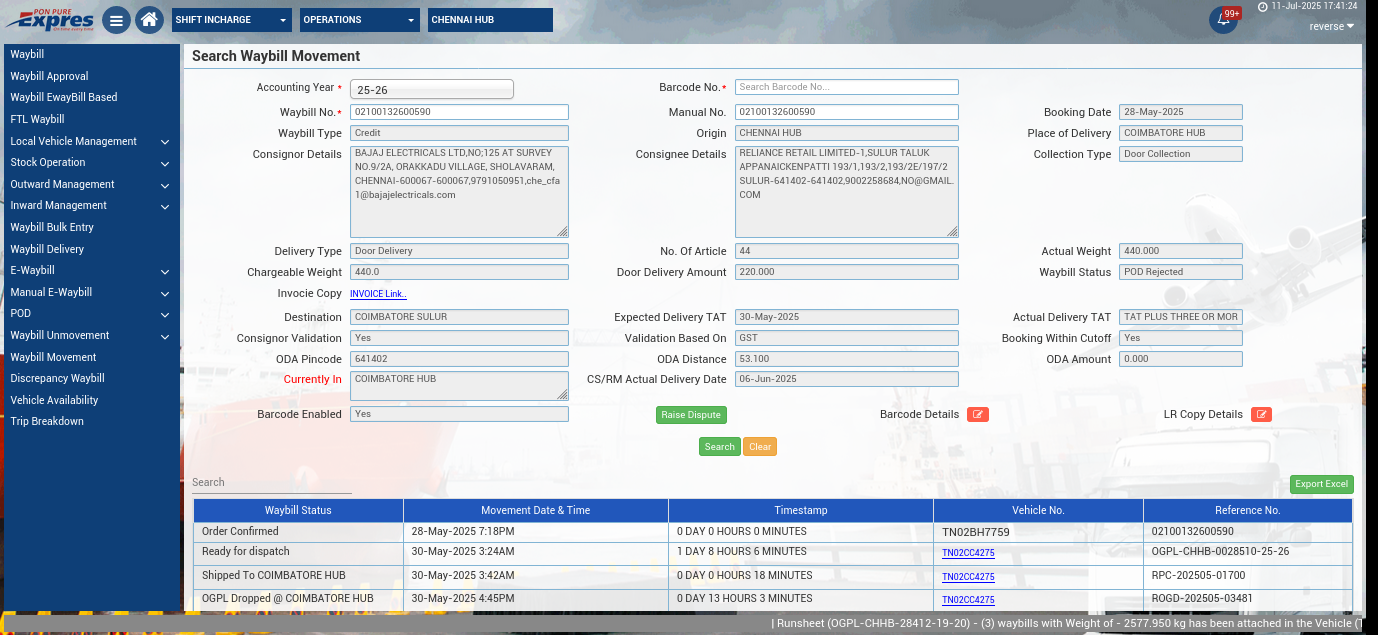The image size is (1378, 635).
Task: Open the reverse user menu dropdown
Action: [1332, 26]
